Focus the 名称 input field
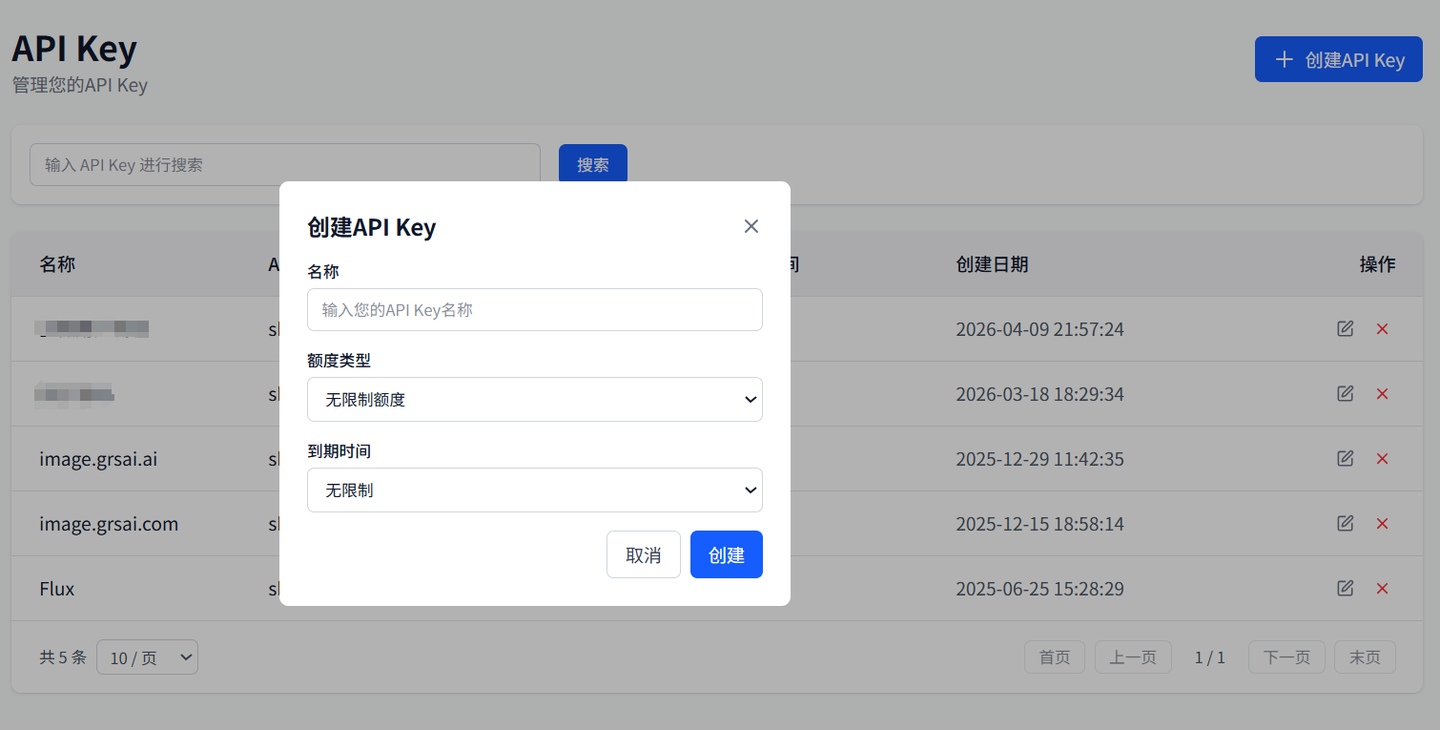Viewport: 1440px width, 730px height. [534, 310]
